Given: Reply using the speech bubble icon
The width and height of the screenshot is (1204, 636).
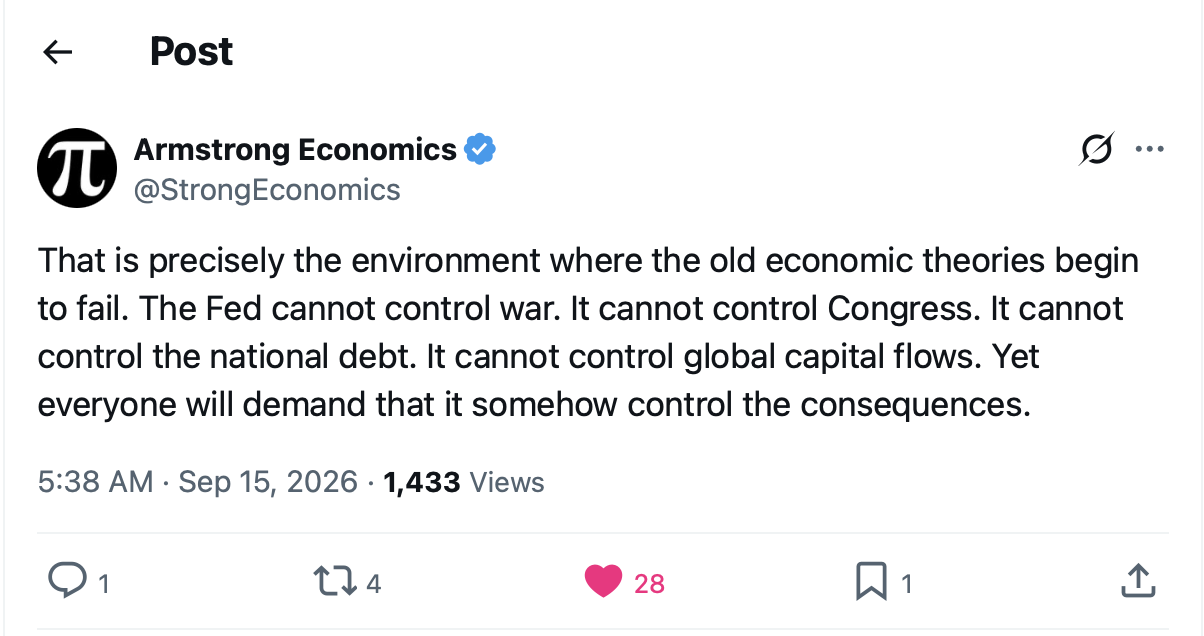Looking at the screenshot, I should (67, 581).
